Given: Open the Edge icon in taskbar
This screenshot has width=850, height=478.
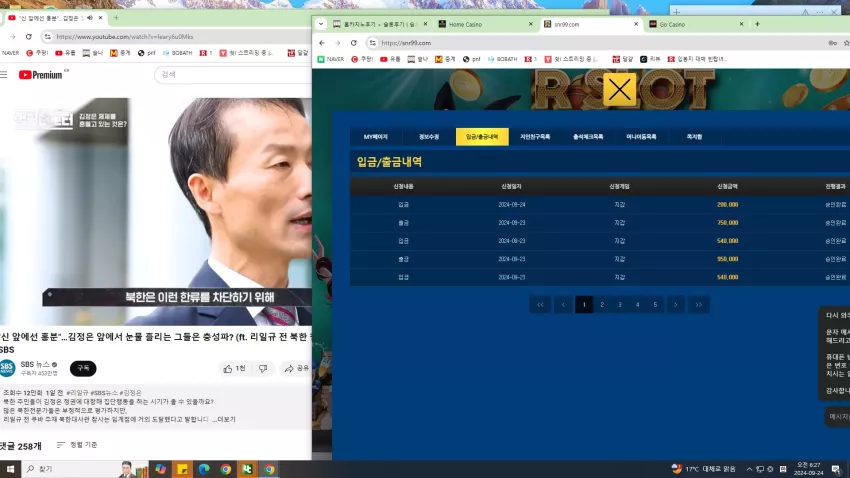Looking at the screenshot, I should click(204, 469).
